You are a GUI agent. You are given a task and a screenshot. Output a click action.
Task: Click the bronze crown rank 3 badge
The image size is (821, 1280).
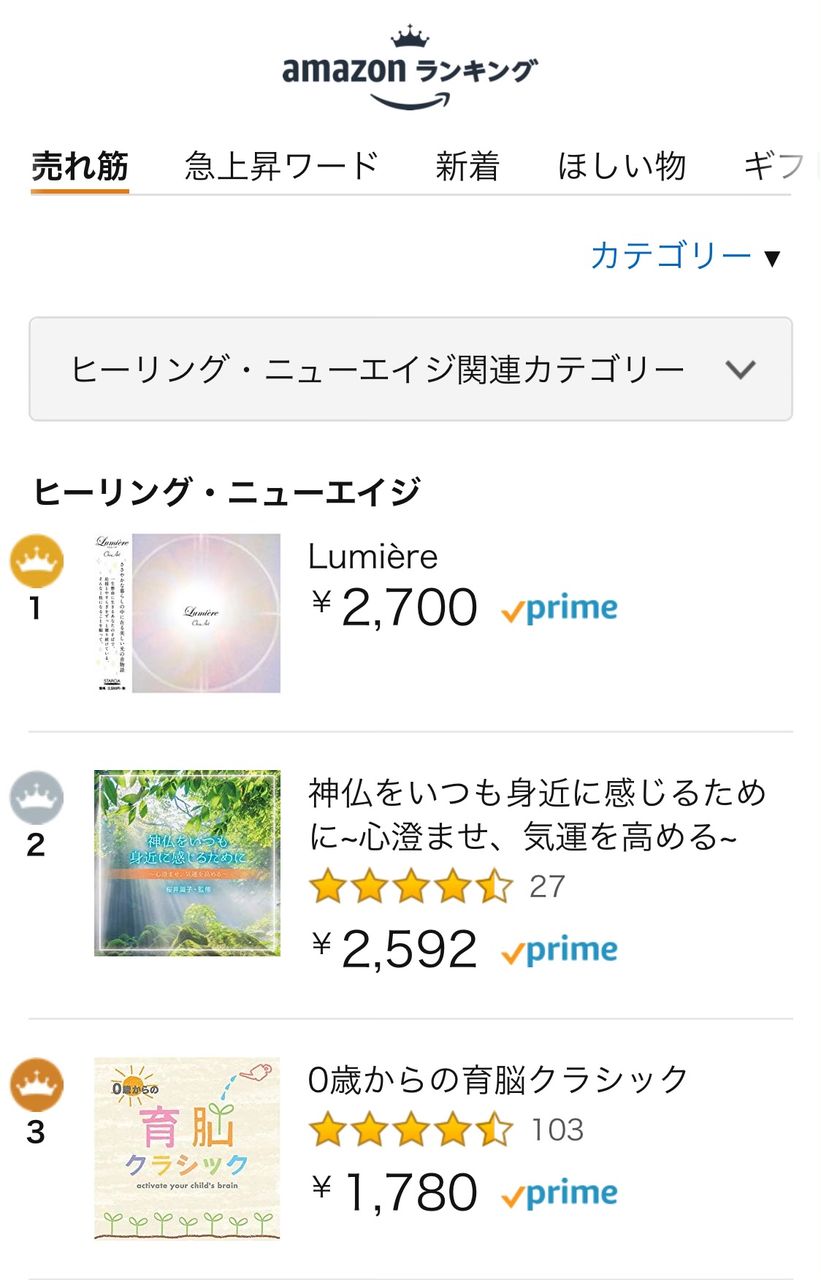(36, 1086)
